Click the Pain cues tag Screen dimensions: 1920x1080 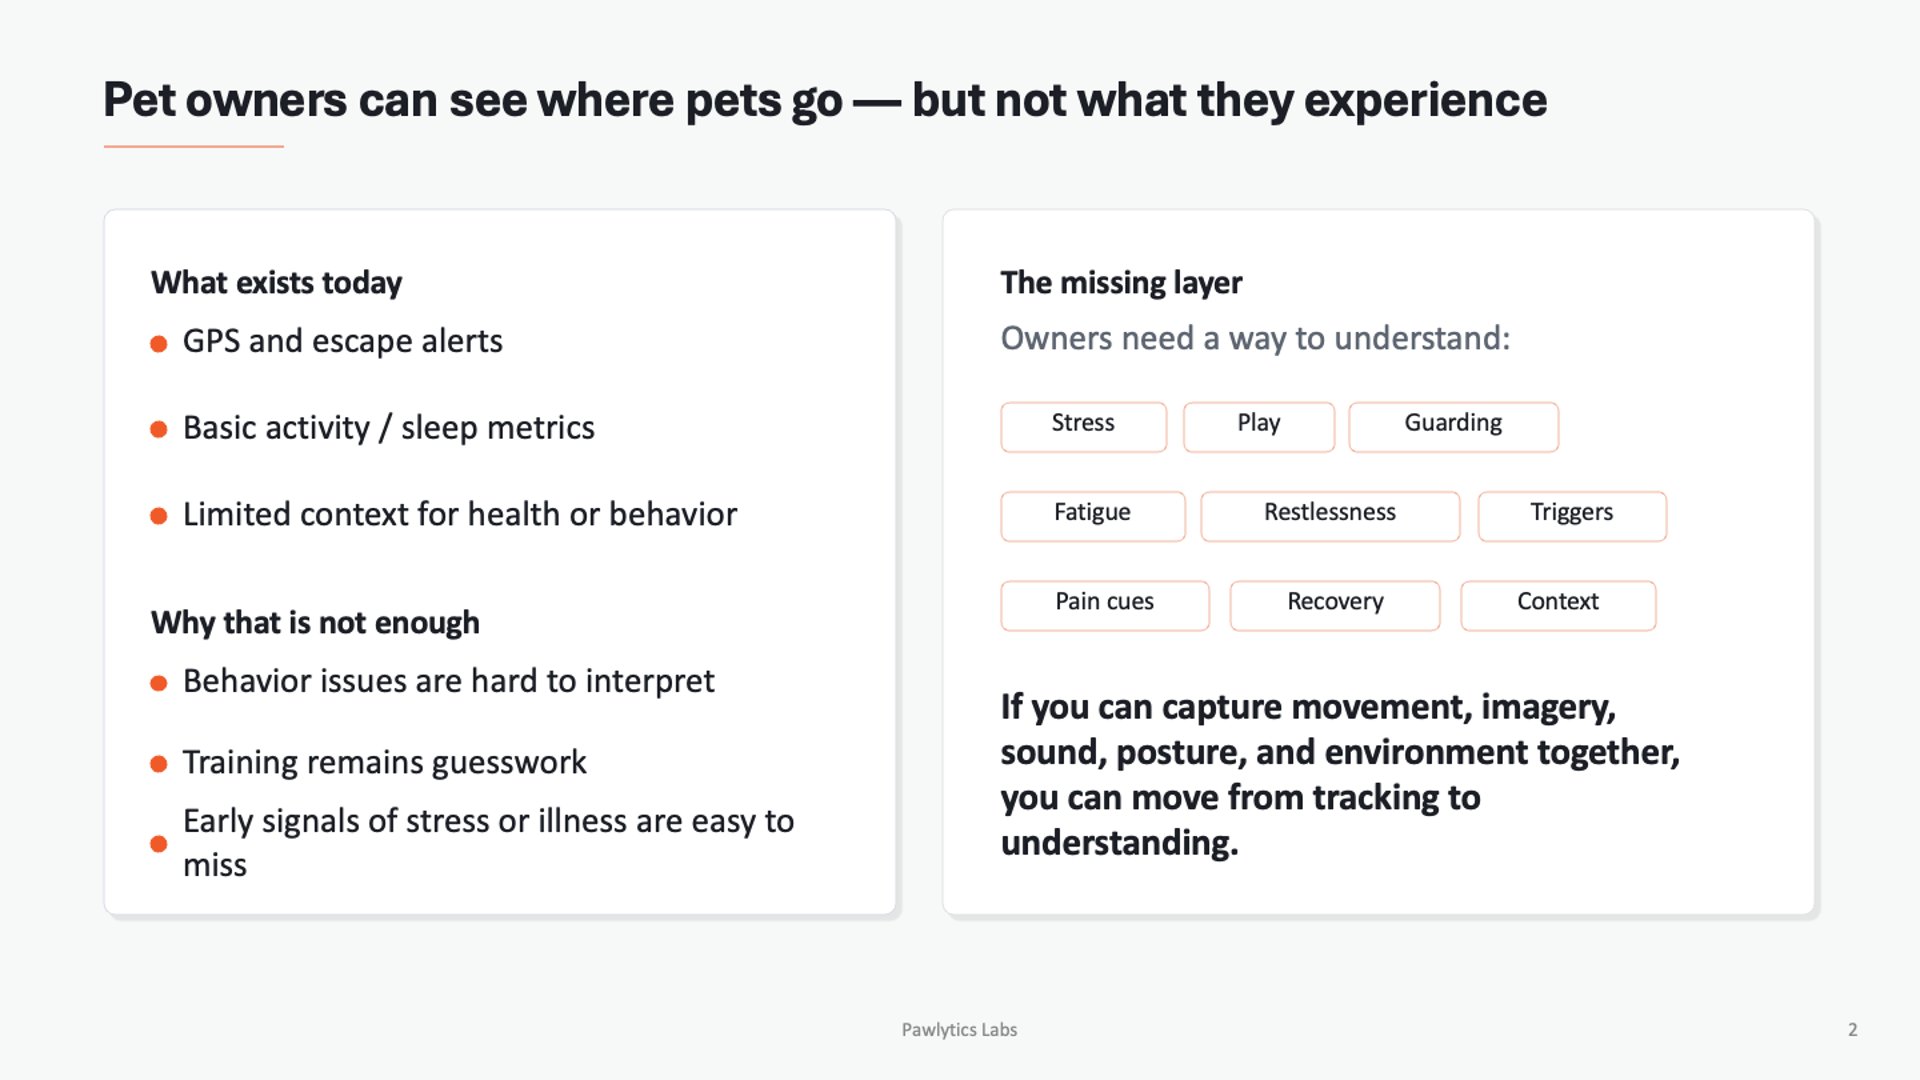pyautogui.click(x=1105, y=605)
